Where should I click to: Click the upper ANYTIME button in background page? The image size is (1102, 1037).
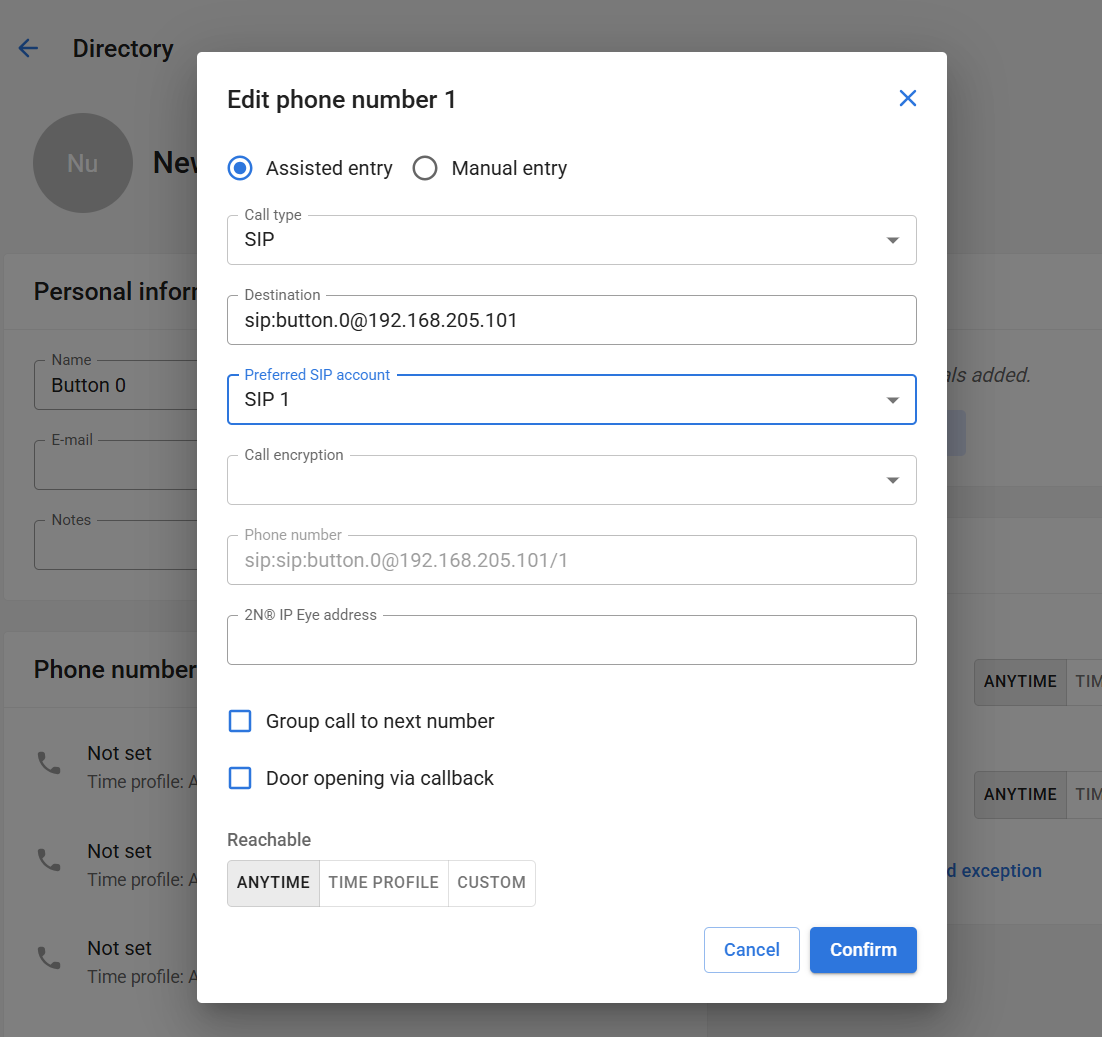click(1020, 681)
